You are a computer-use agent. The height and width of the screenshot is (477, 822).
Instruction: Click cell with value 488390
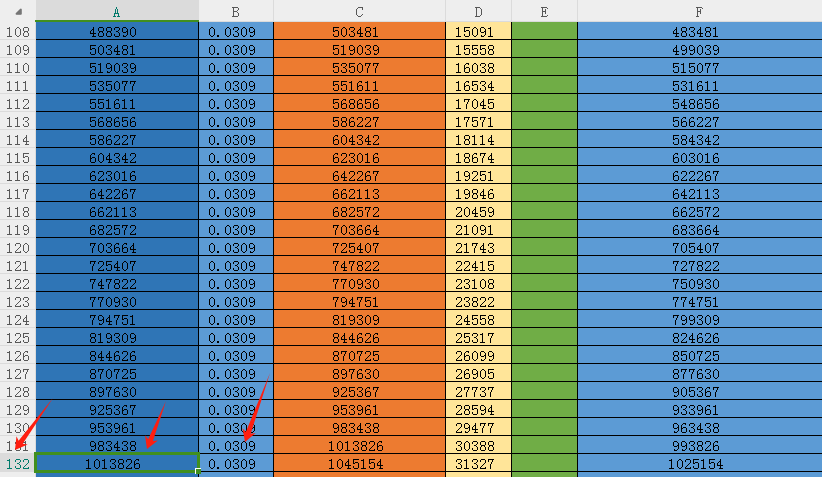pos(117,32)
